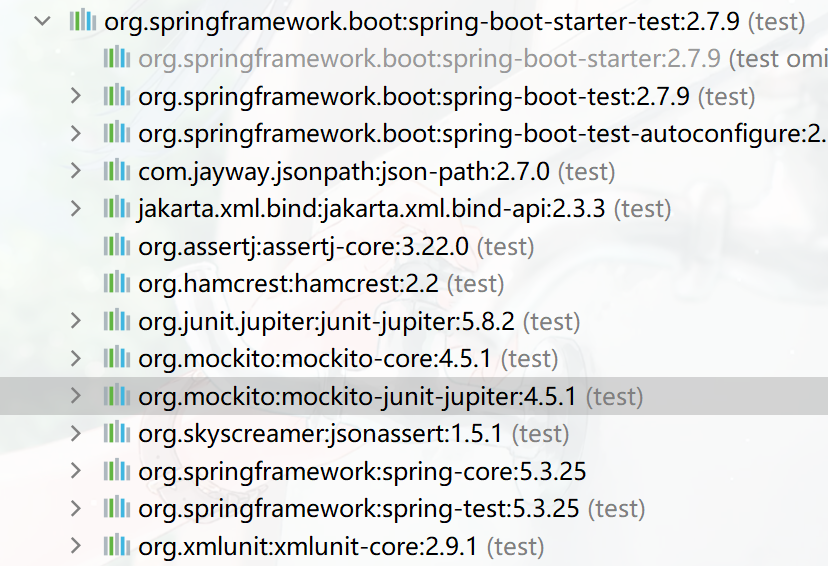The height and width of the screenshot is (566, 828).
Task: Expand the jakarta.xml.bind-api:2.3.3 arrow
Action: click(x=76, y=209)
